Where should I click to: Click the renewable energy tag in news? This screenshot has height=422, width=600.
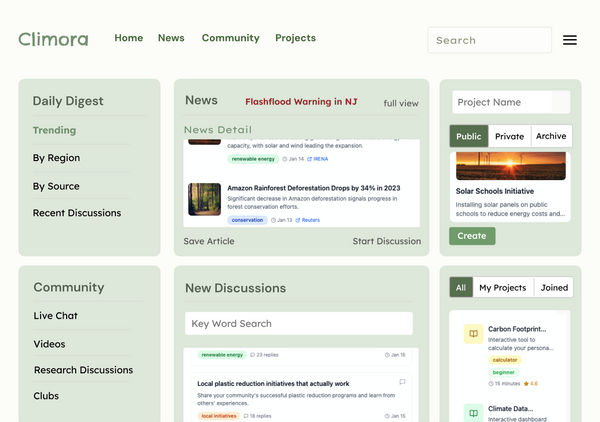coord(253,159)
